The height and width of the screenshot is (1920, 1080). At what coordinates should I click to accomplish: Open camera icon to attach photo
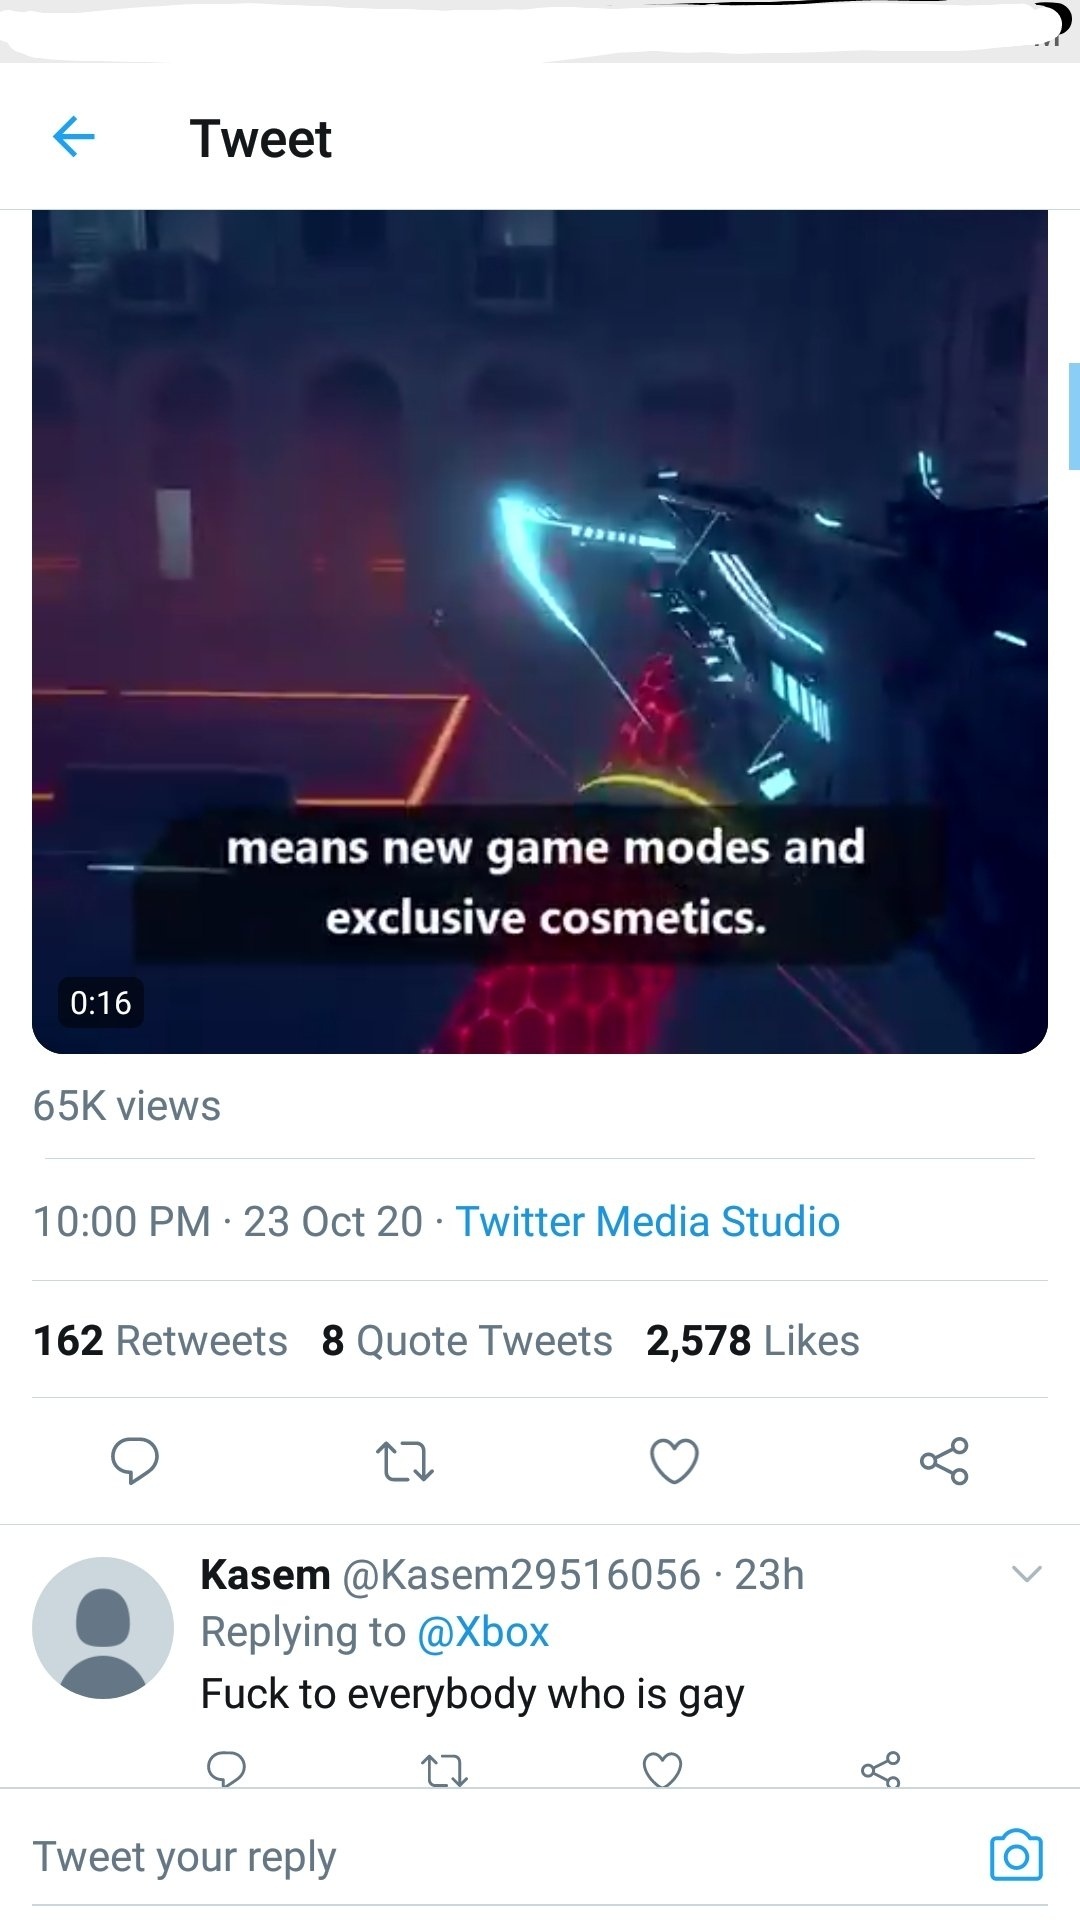pos(1015,1856)
